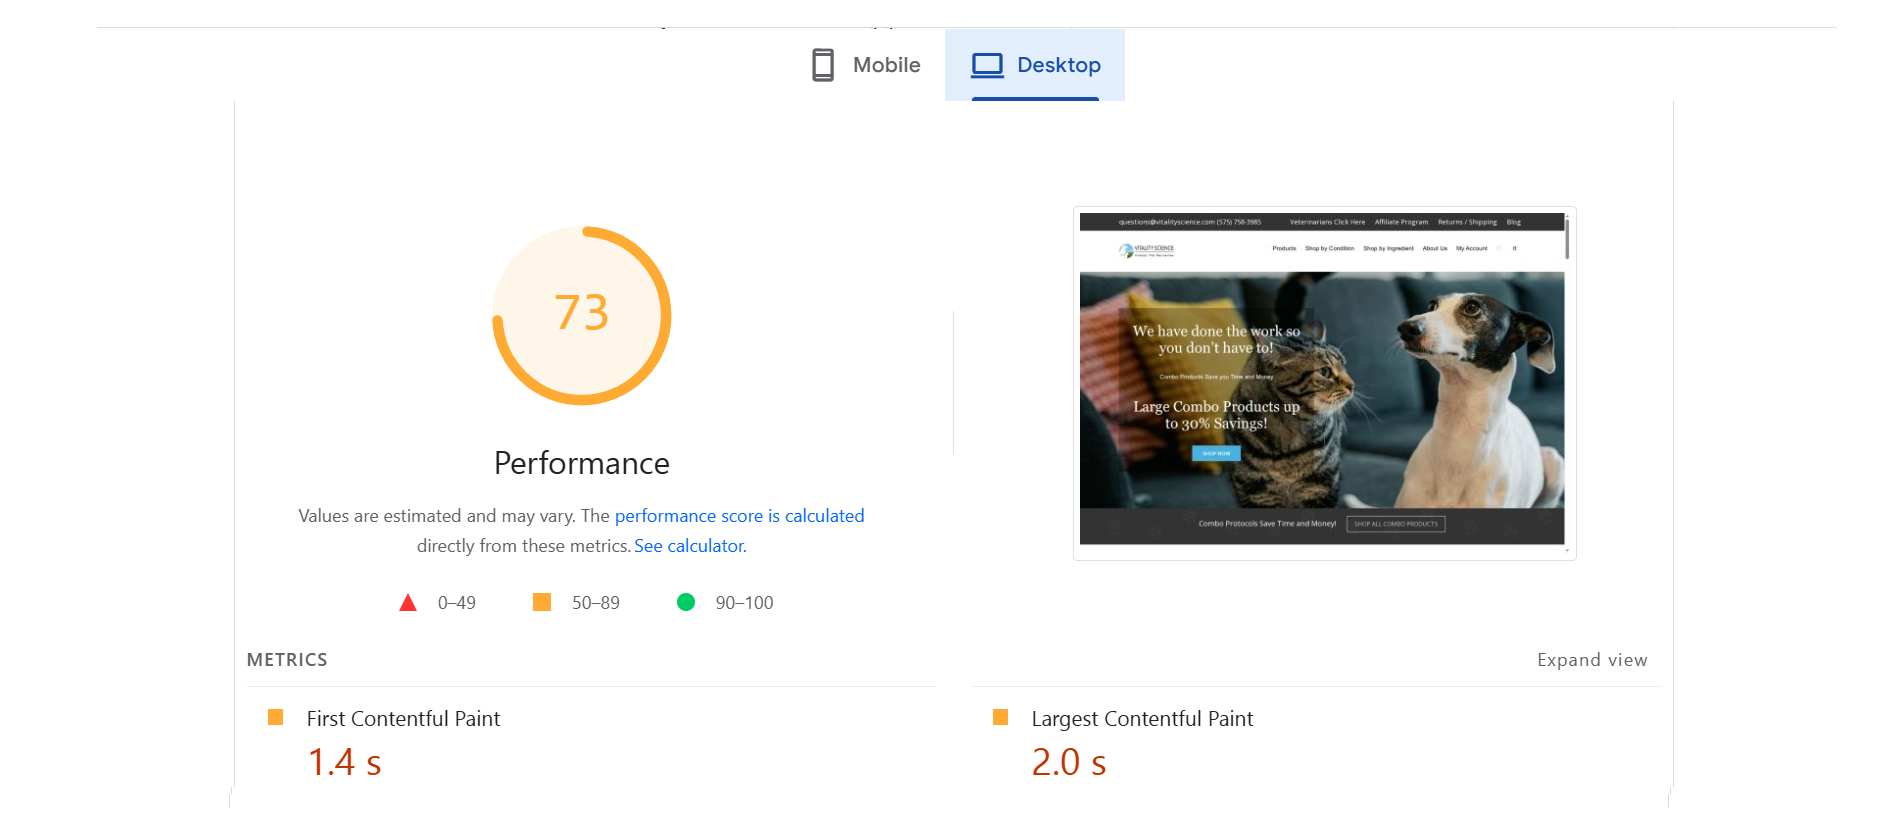This screenshot has width=1899, height=830.
Task: Click the red triangle legend icon
Action: coord(408,603)
